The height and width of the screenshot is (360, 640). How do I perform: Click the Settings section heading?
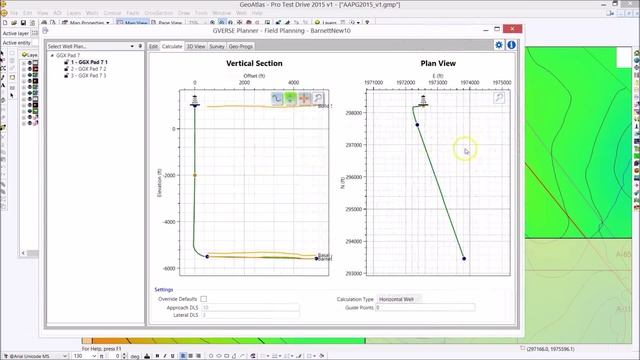point(164,289)
